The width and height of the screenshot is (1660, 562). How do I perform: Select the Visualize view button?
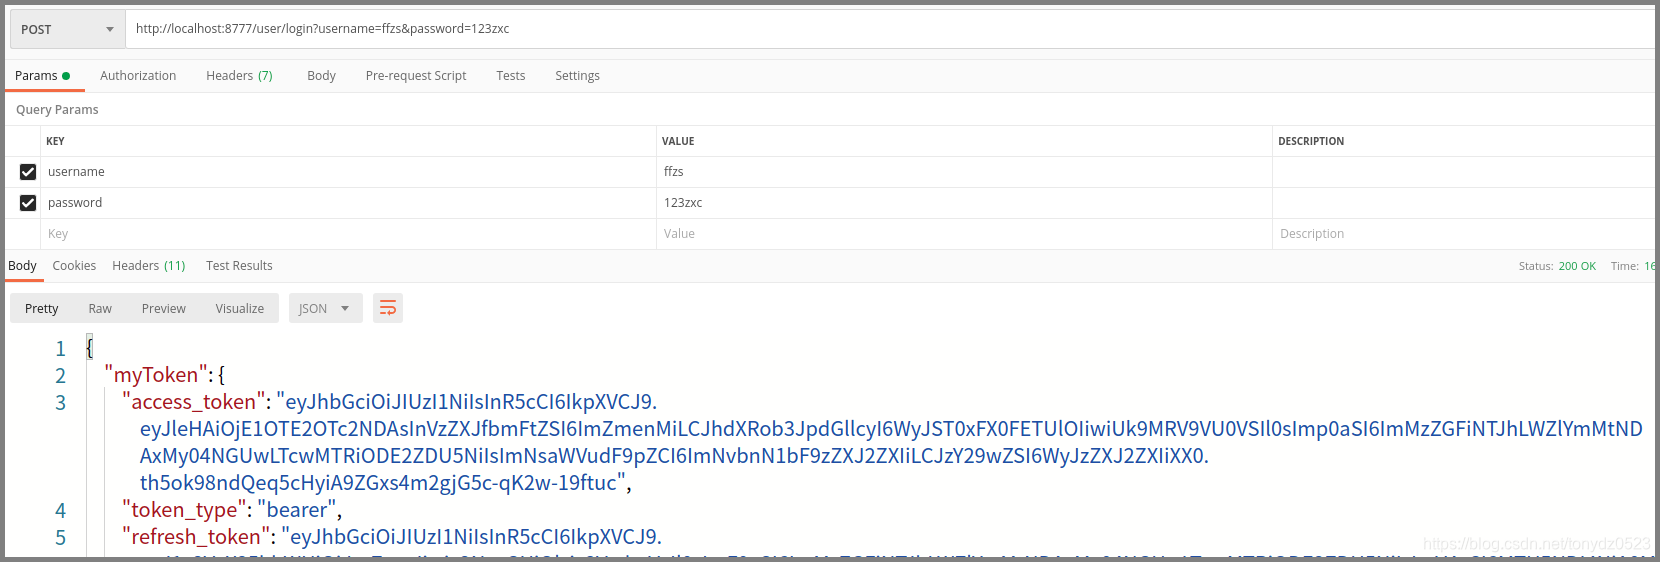240,309
